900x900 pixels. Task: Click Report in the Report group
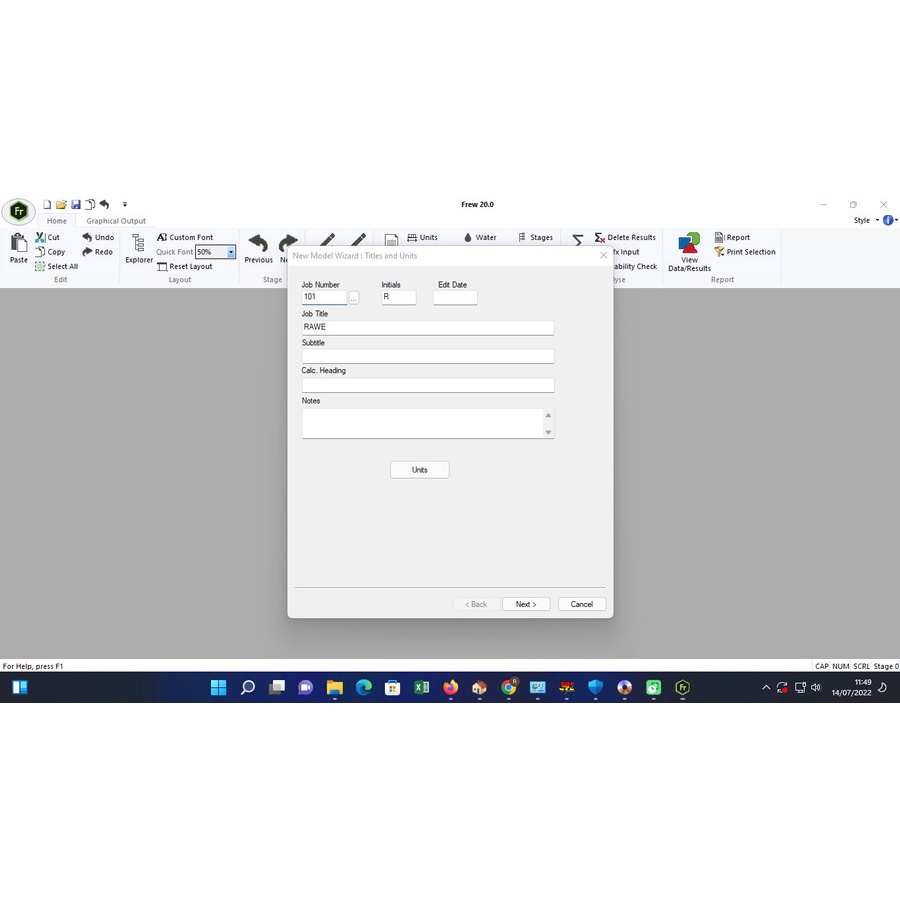tap(732, 237)
